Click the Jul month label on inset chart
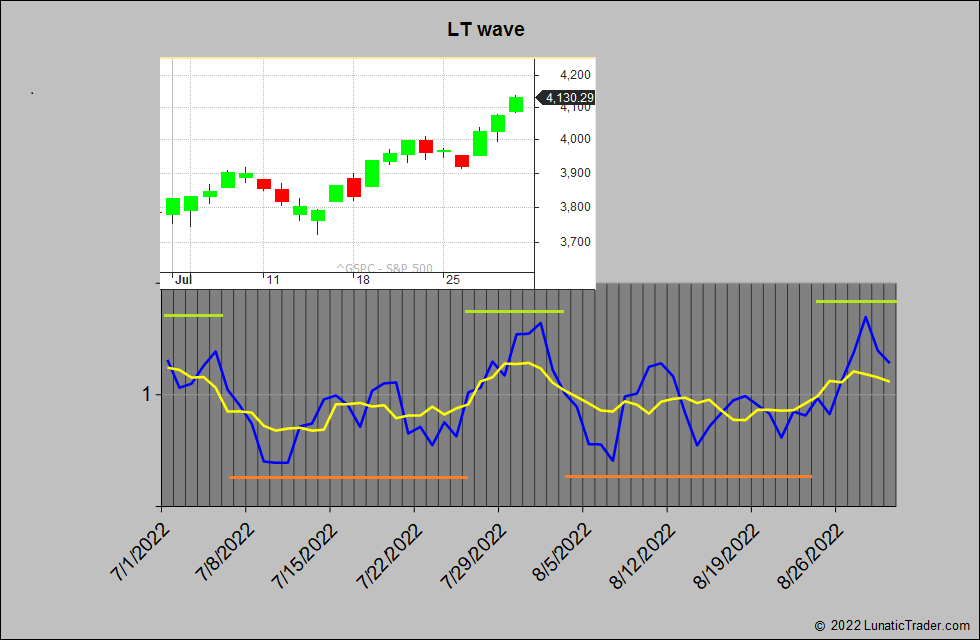The height and width of the screenshot is (640, 980). tap(183, 280)
